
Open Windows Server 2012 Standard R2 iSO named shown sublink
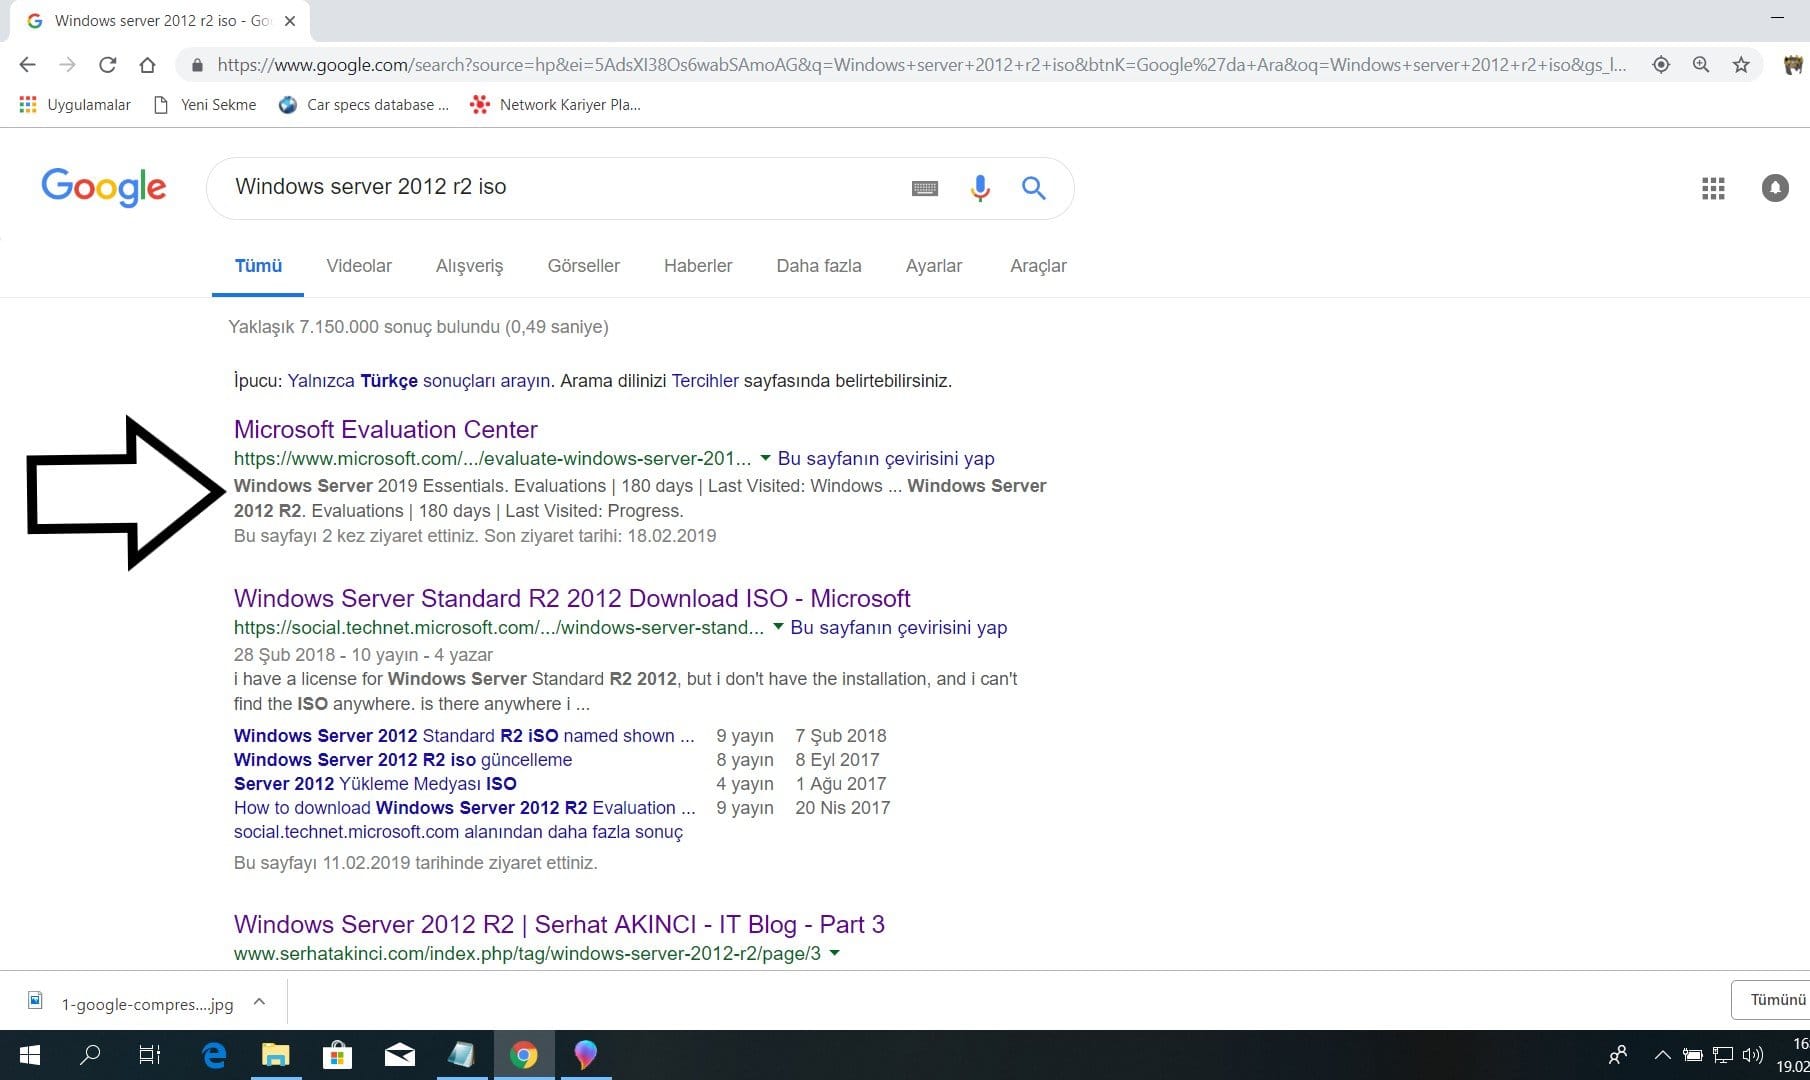[464, 736]
